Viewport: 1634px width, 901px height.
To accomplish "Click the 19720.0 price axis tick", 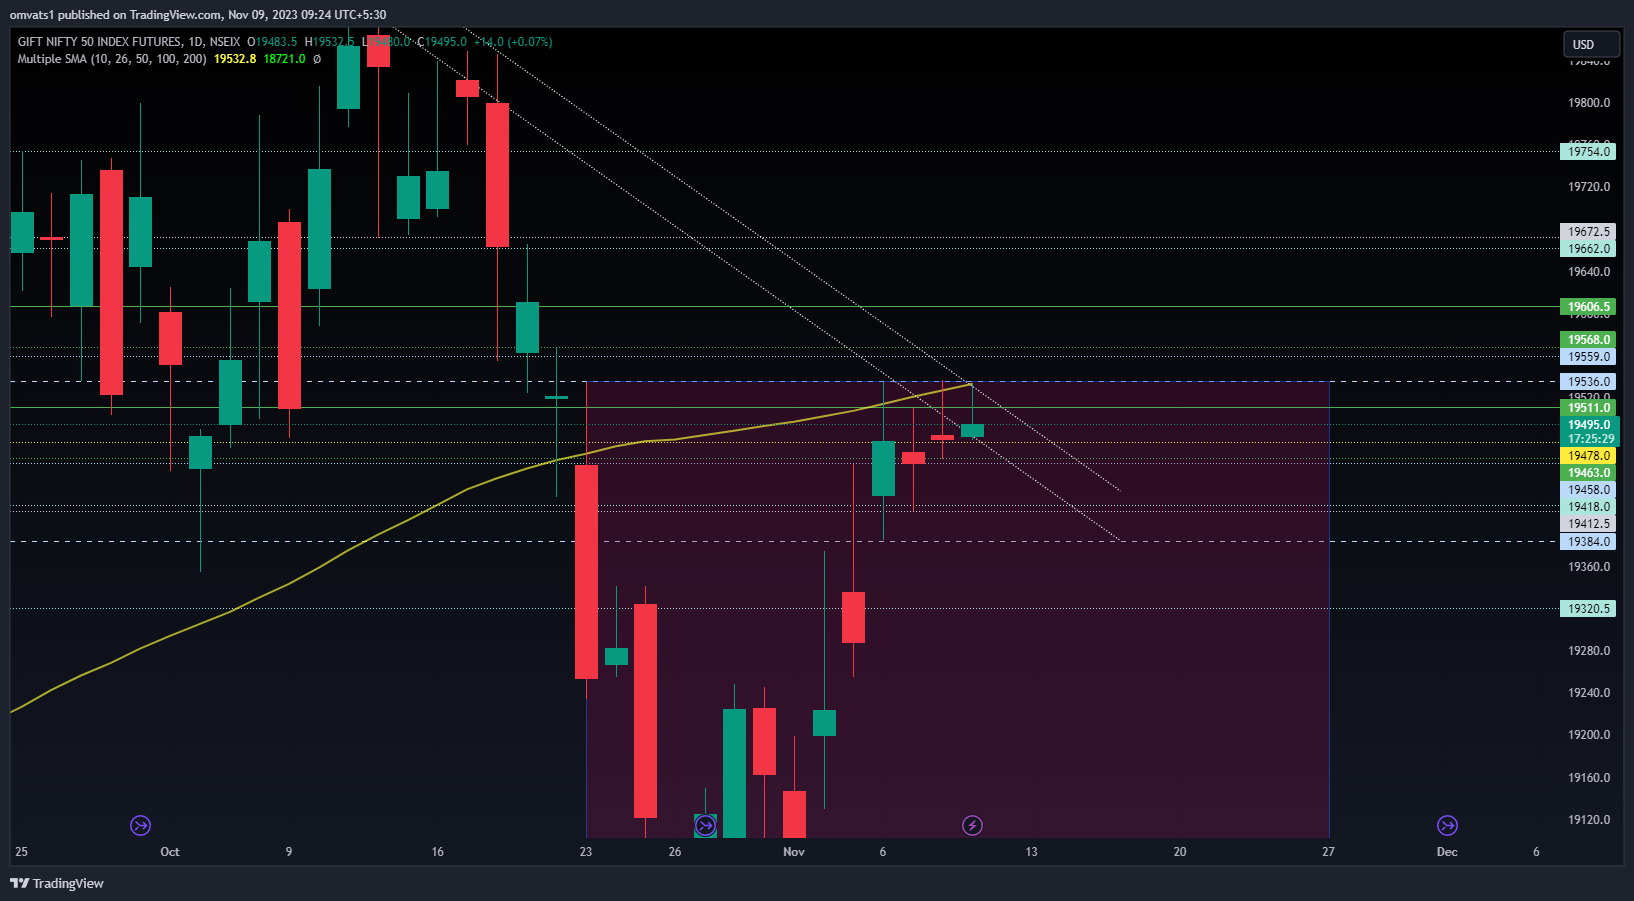I will 1589,187.
